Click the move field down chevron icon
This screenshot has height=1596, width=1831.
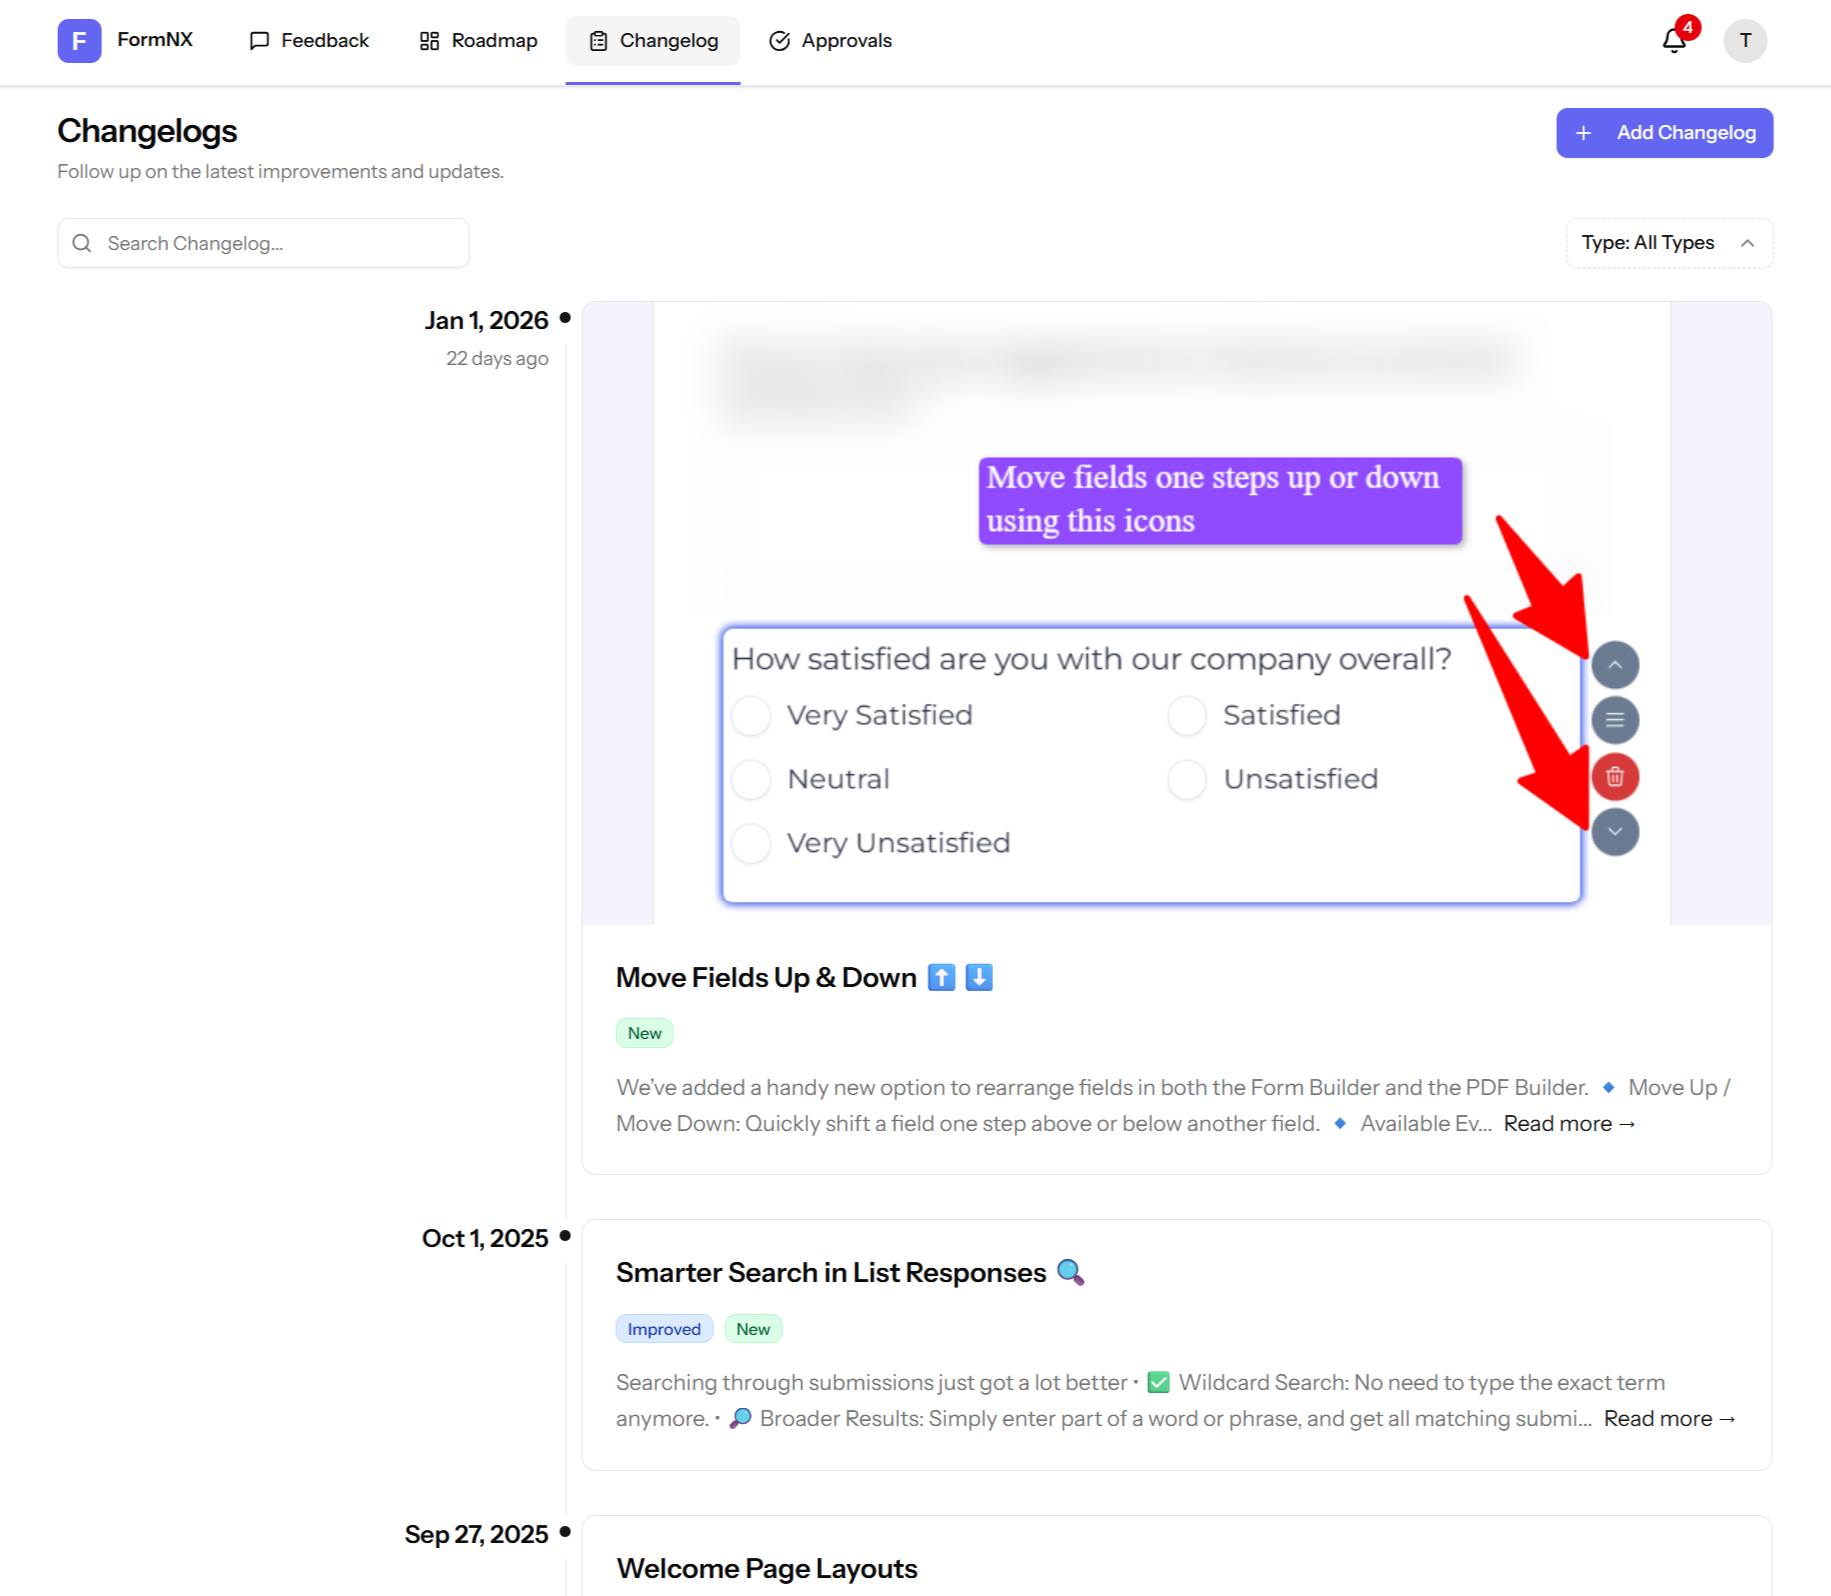(1614, 832)
